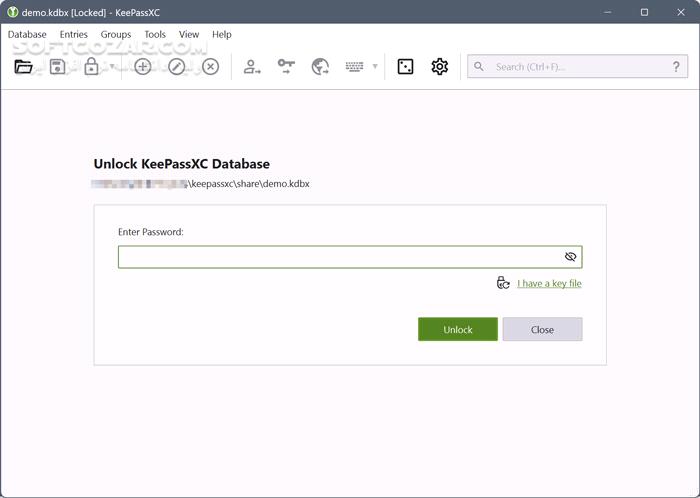Open Settings gear icon

440,67
